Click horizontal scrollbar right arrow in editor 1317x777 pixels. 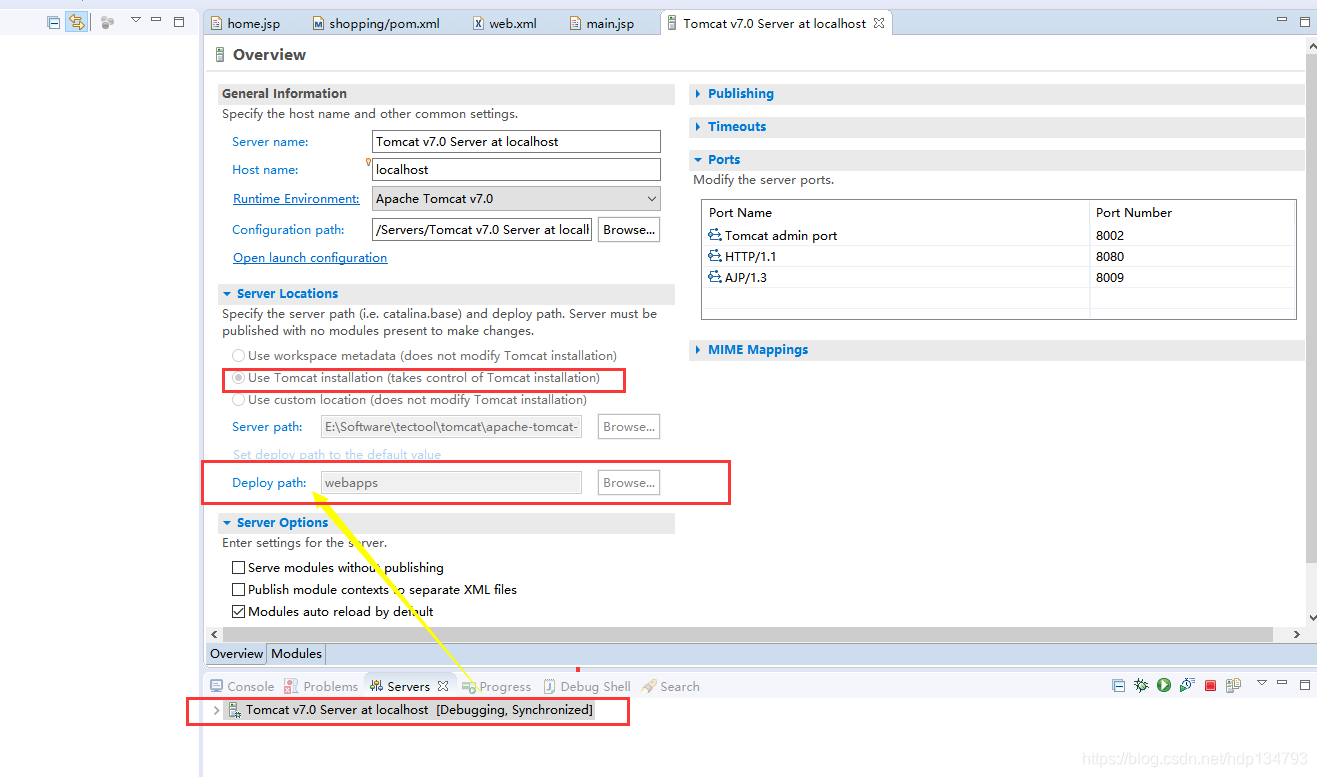1297,635
